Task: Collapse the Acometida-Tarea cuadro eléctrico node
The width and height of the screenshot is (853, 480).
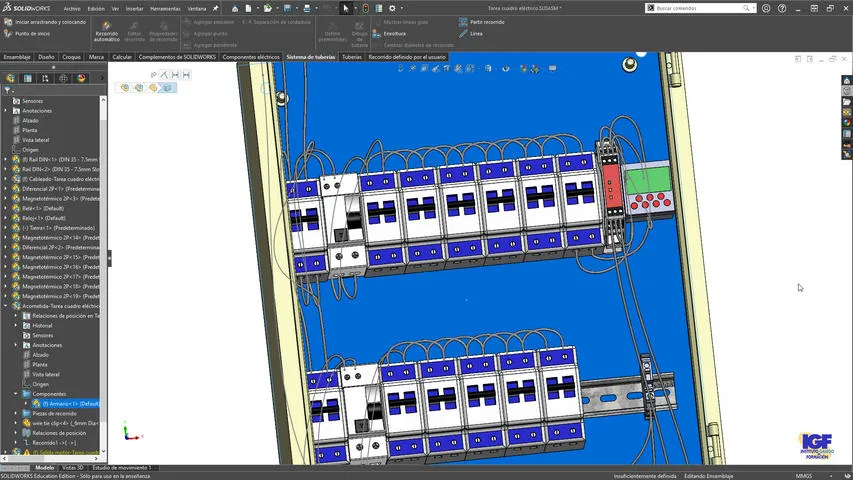Action: pyautogui.click(x=6, y=306)
